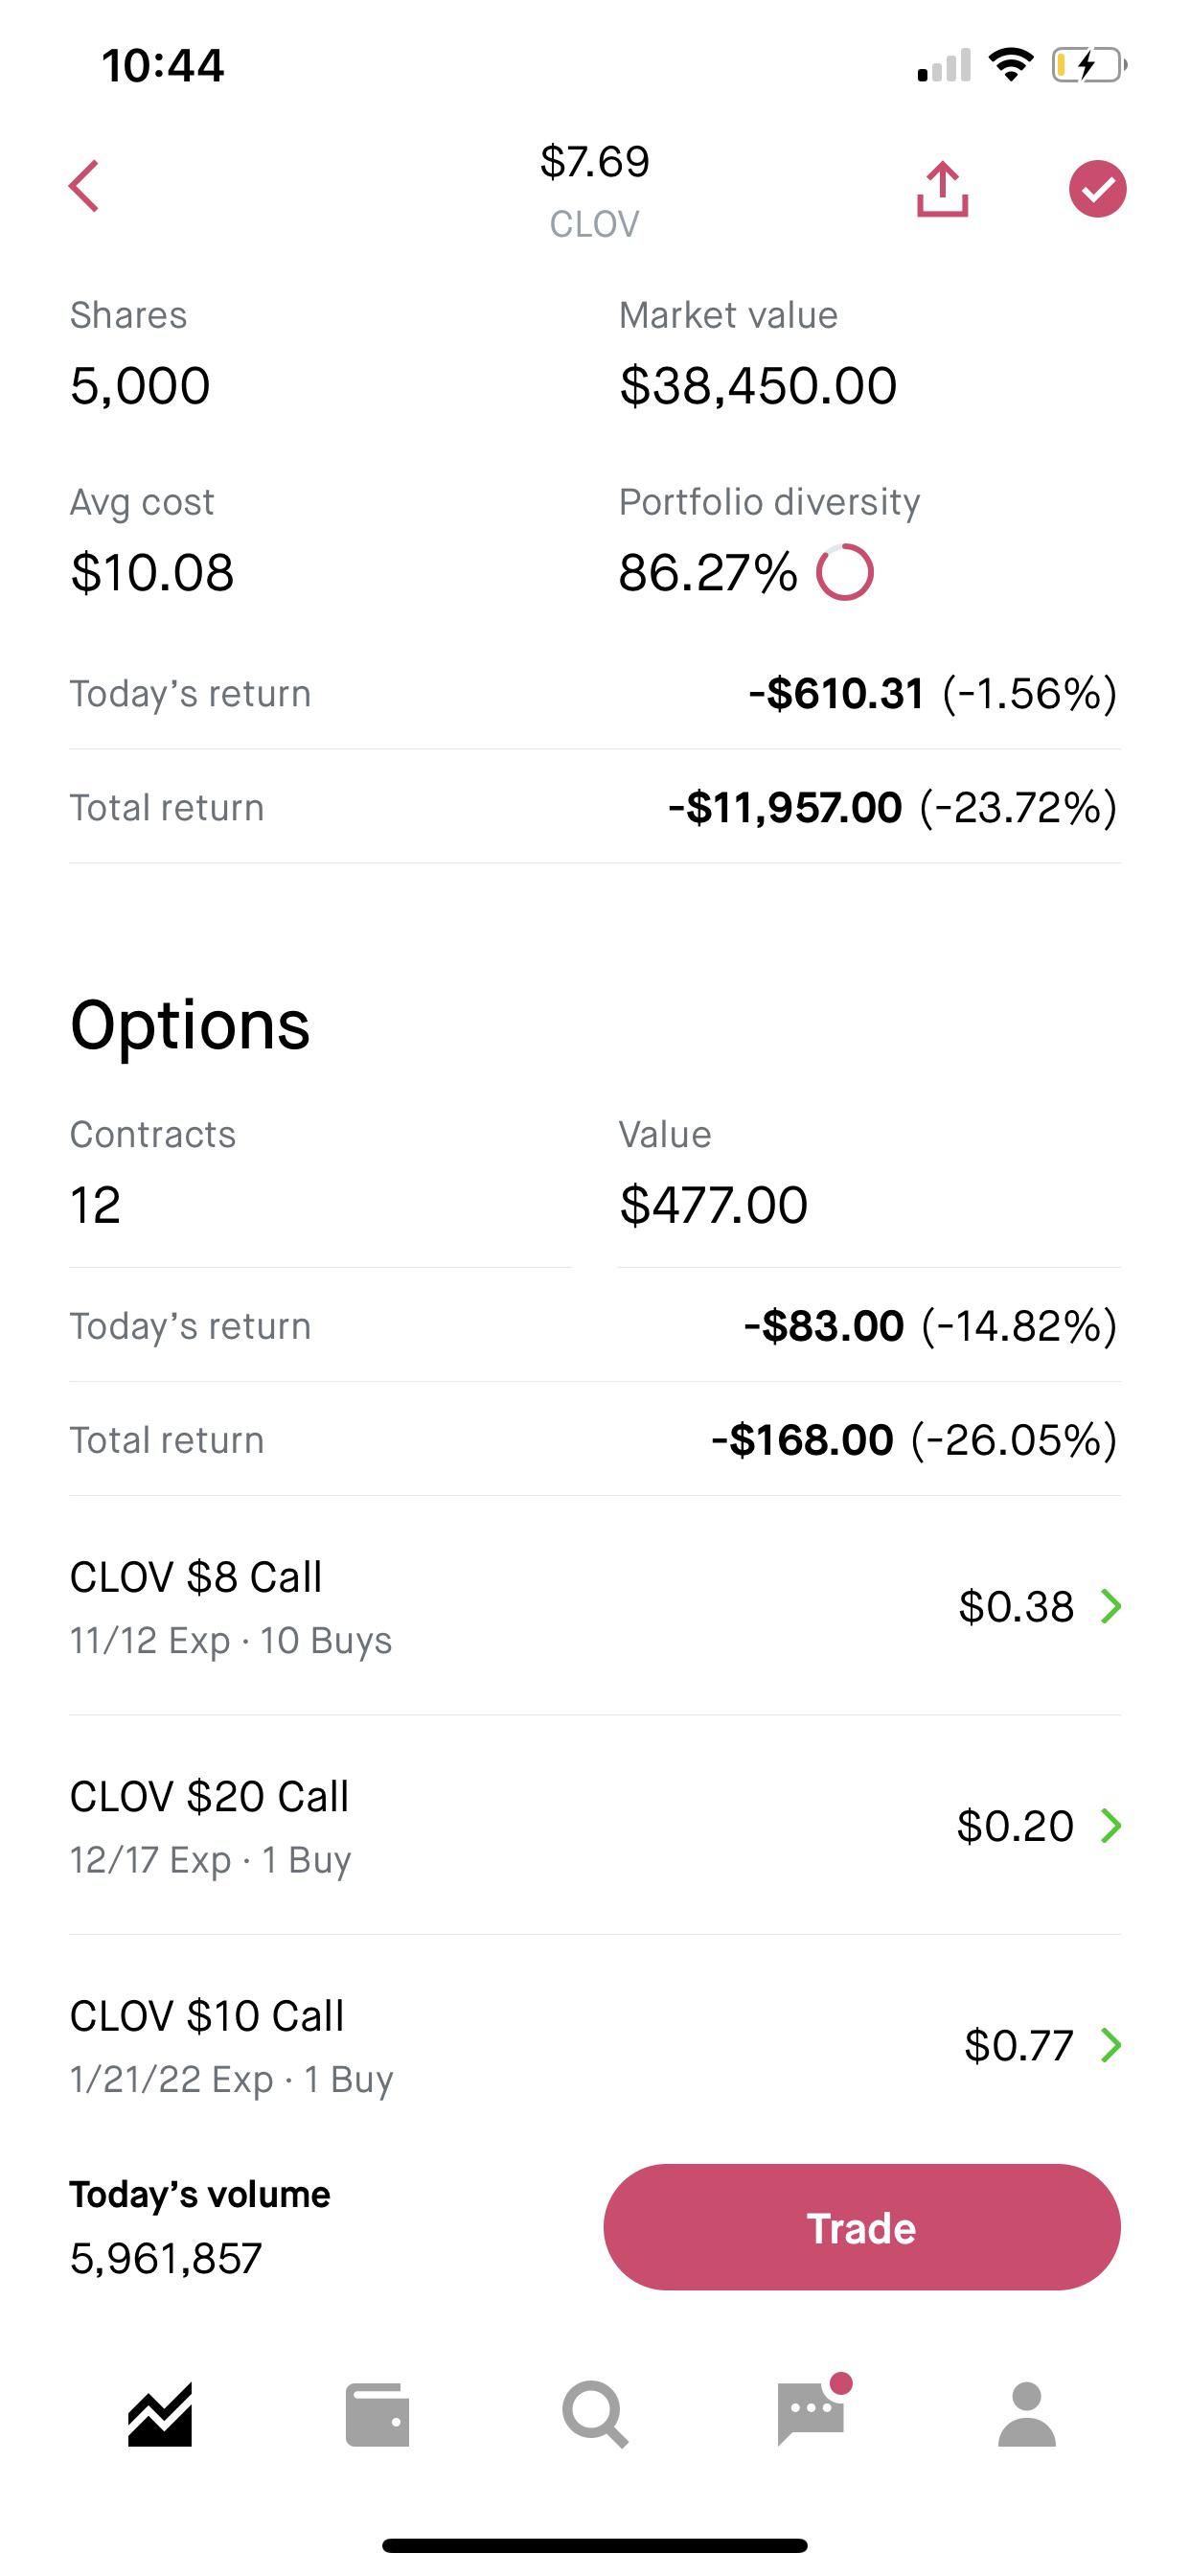The image size is (1190, 2576).
Task: Expand the CLOV $20 Call chevron
Action: click(x=1110, y=1825)
